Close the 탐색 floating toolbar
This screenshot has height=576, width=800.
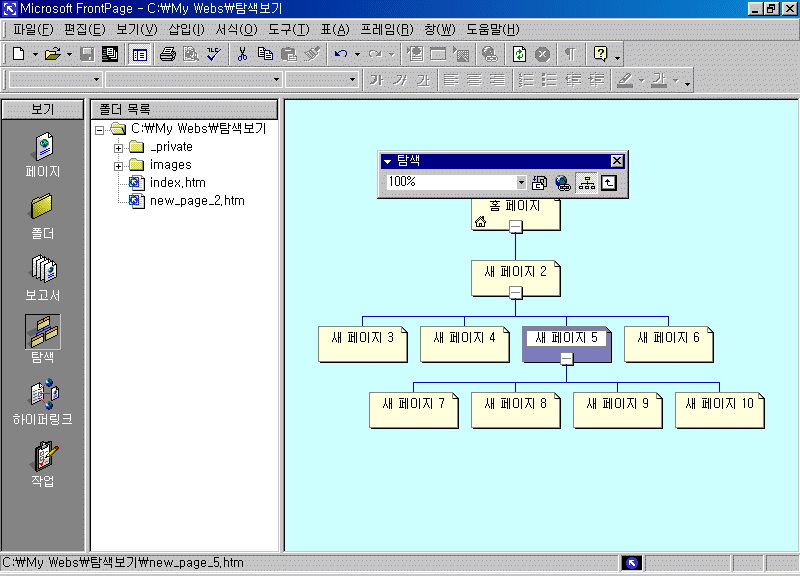click(x=617, y=161)
